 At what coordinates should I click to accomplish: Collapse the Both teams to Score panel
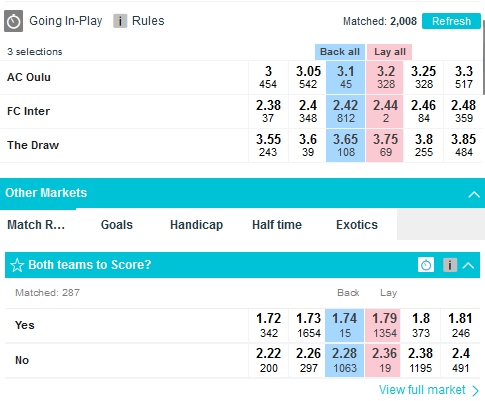469,265
